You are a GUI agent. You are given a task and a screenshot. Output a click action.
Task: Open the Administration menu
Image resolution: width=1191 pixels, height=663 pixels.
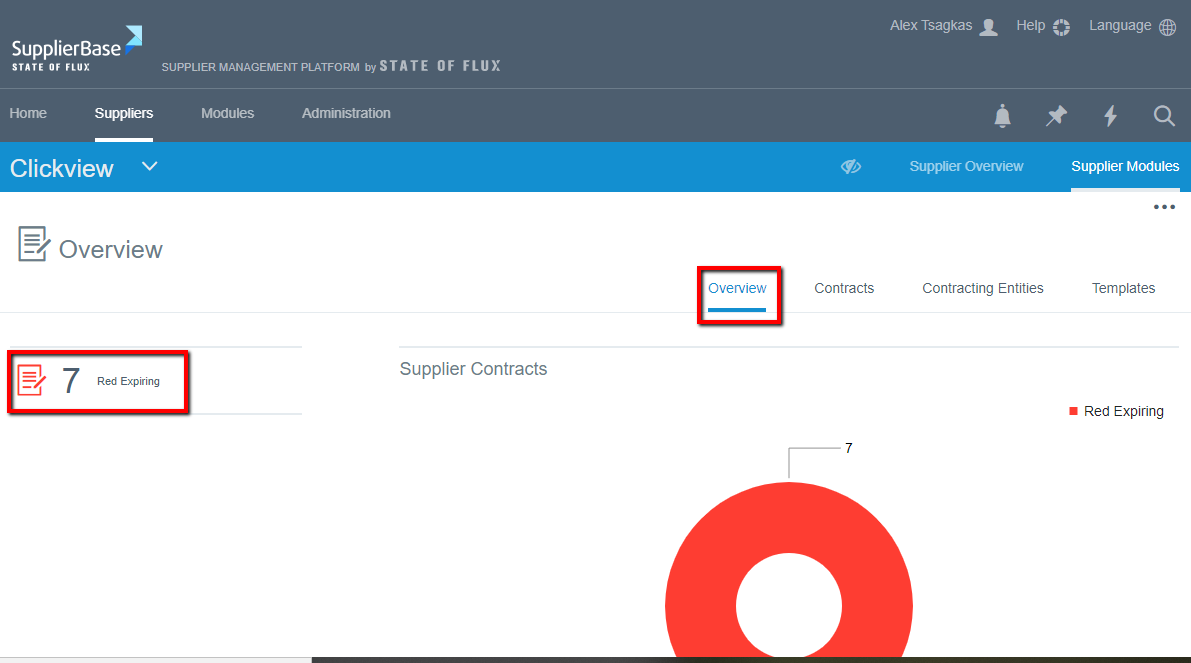[x=346, y=113]
